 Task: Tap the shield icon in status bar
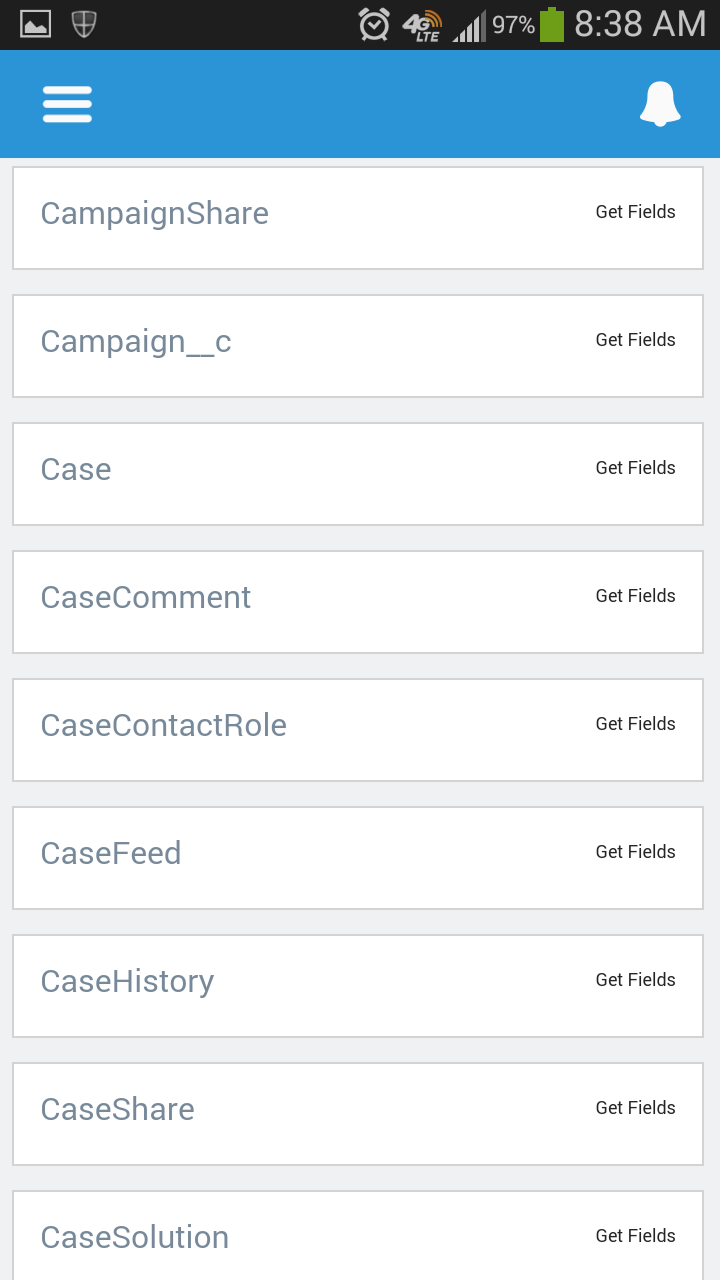click(x=84, y=24)
